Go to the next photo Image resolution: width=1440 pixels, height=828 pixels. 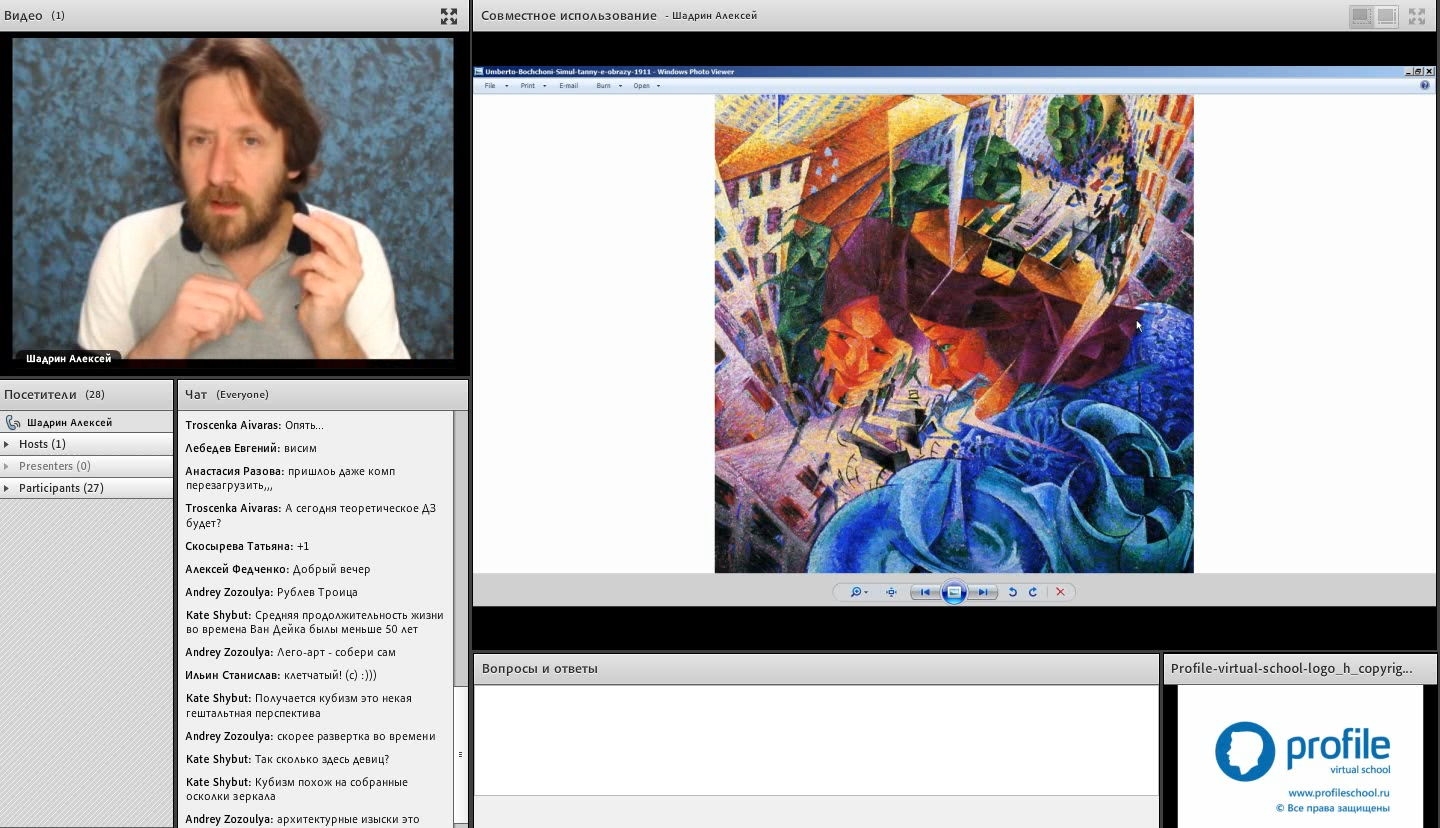[x=984, y=592]
